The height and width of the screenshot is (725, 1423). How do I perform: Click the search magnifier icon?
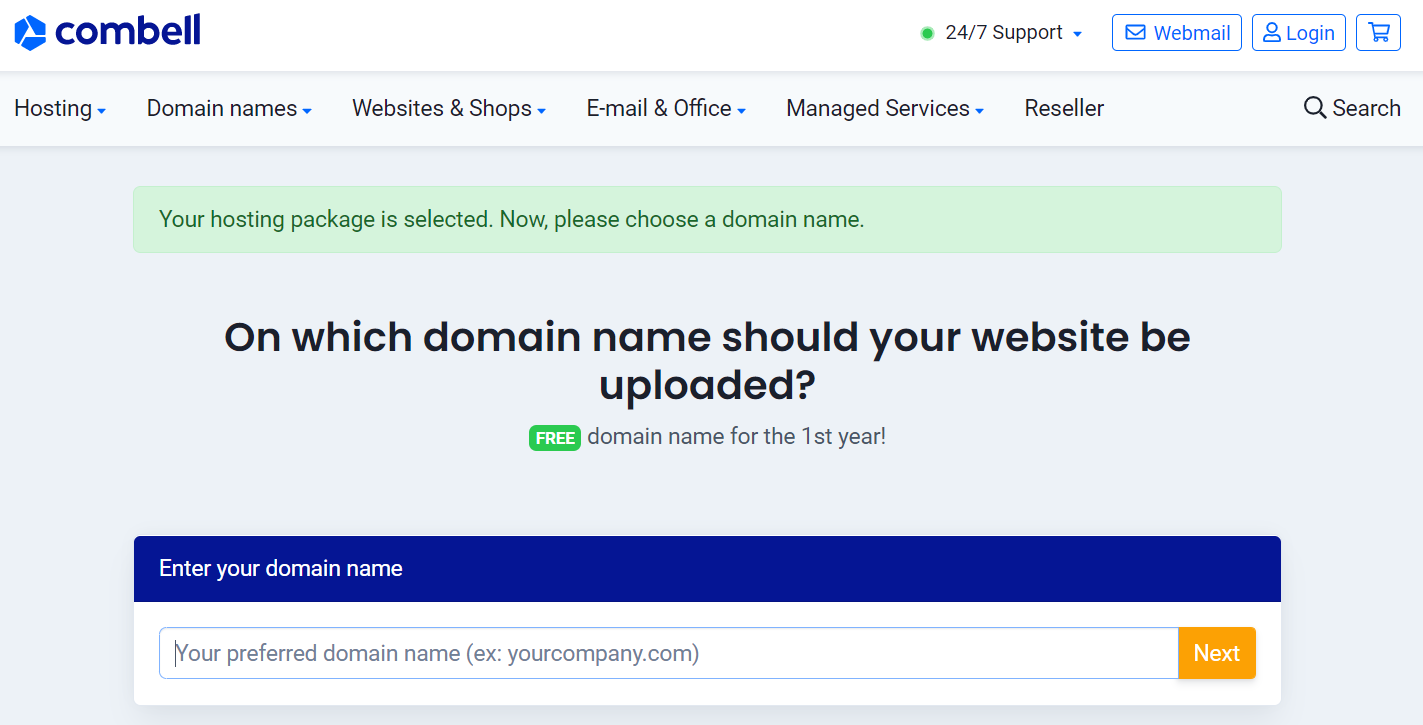(1315, 107)
